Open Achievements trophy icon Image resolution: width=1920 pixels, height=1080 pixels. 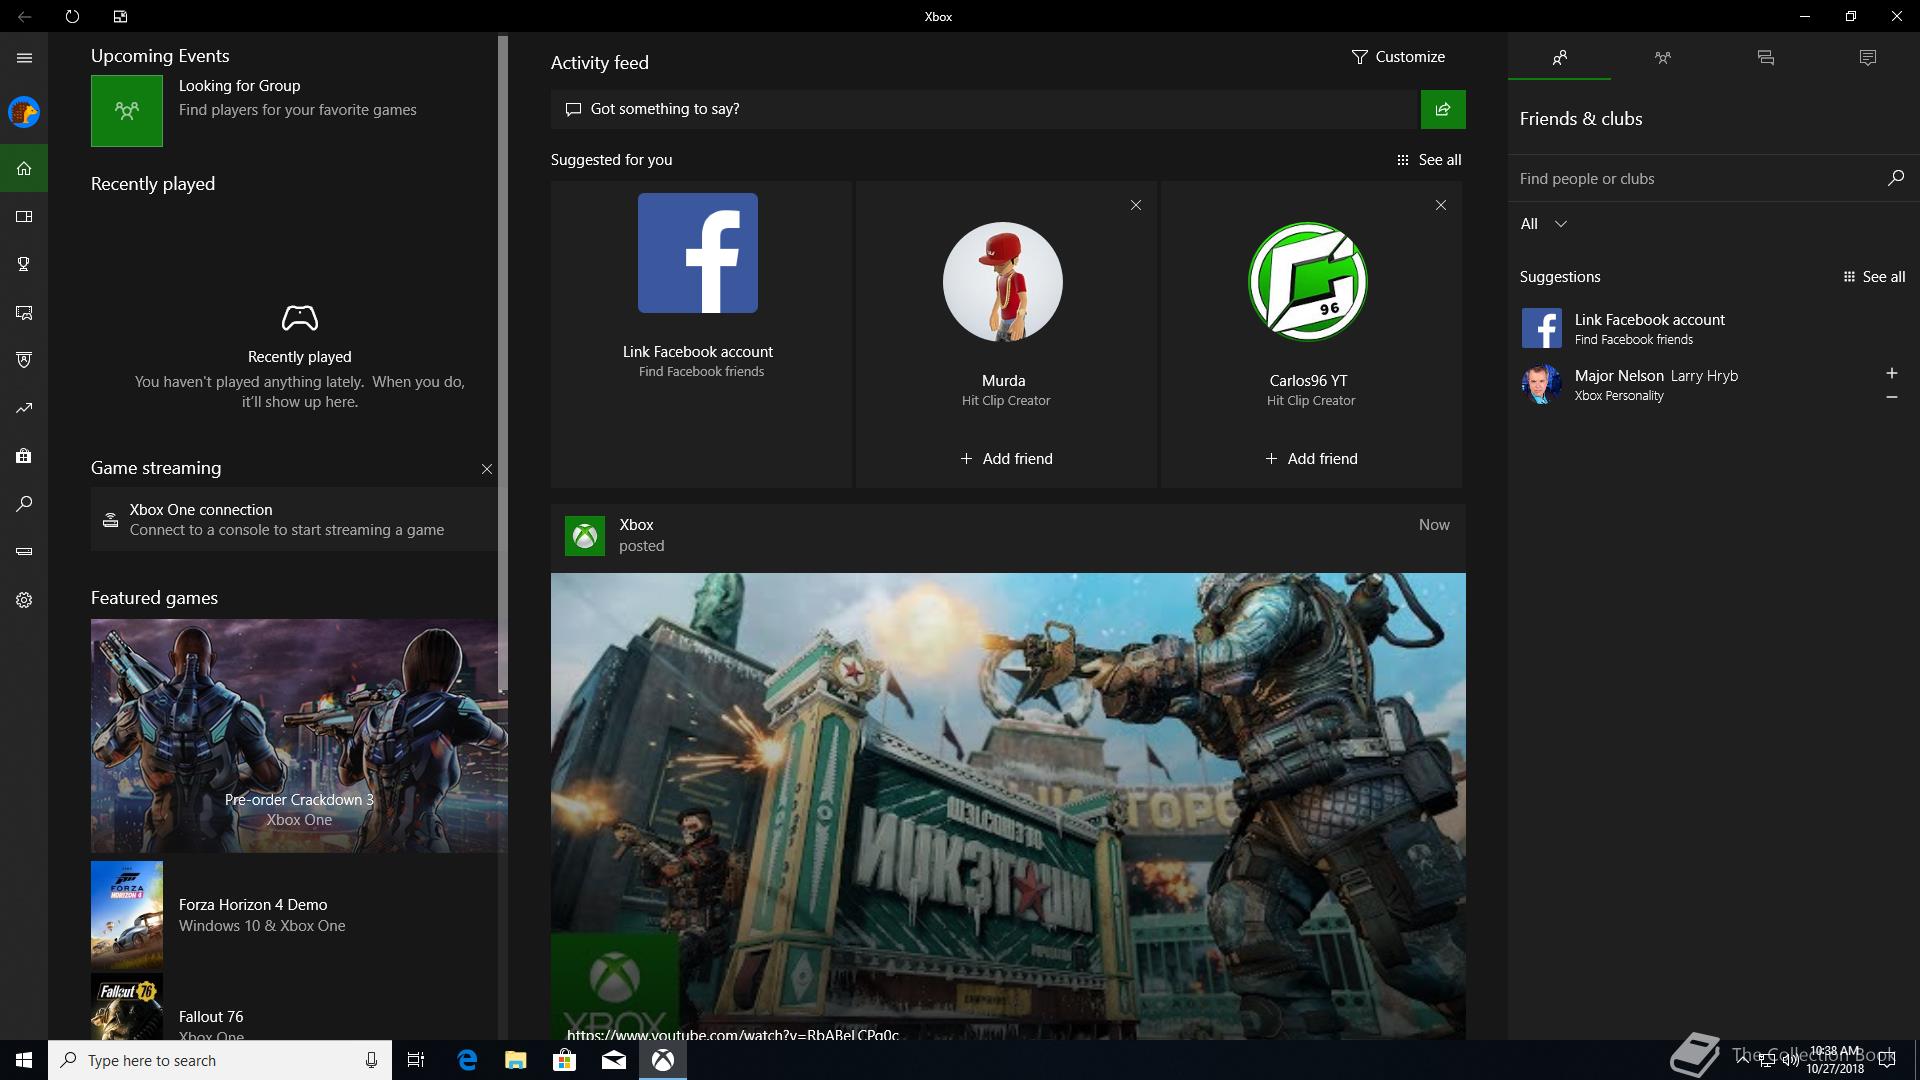(x=24, y=264)
